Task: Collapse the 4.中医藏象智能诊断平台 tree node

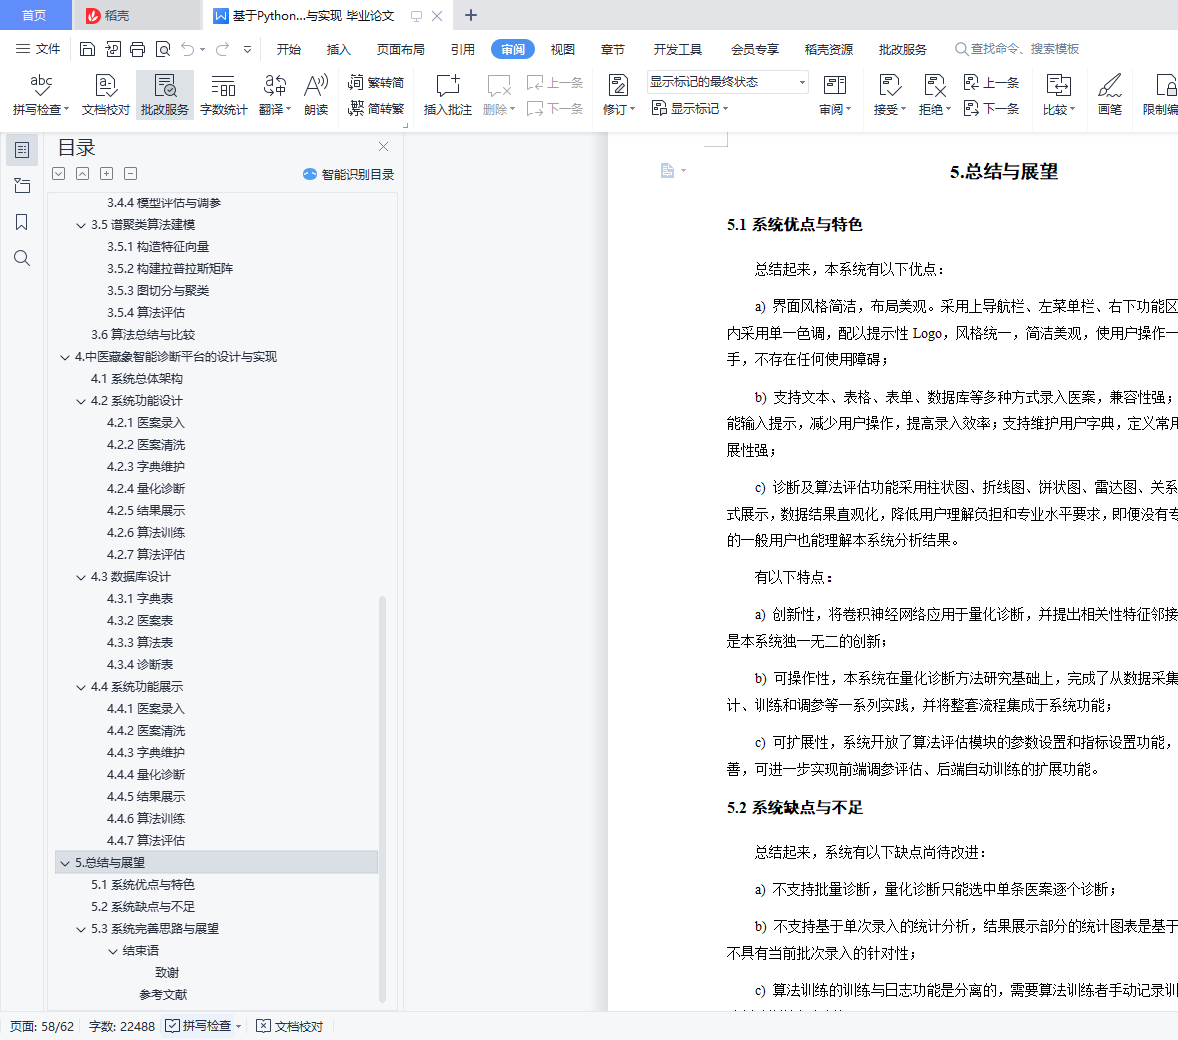Action: [x=65, y=358]
